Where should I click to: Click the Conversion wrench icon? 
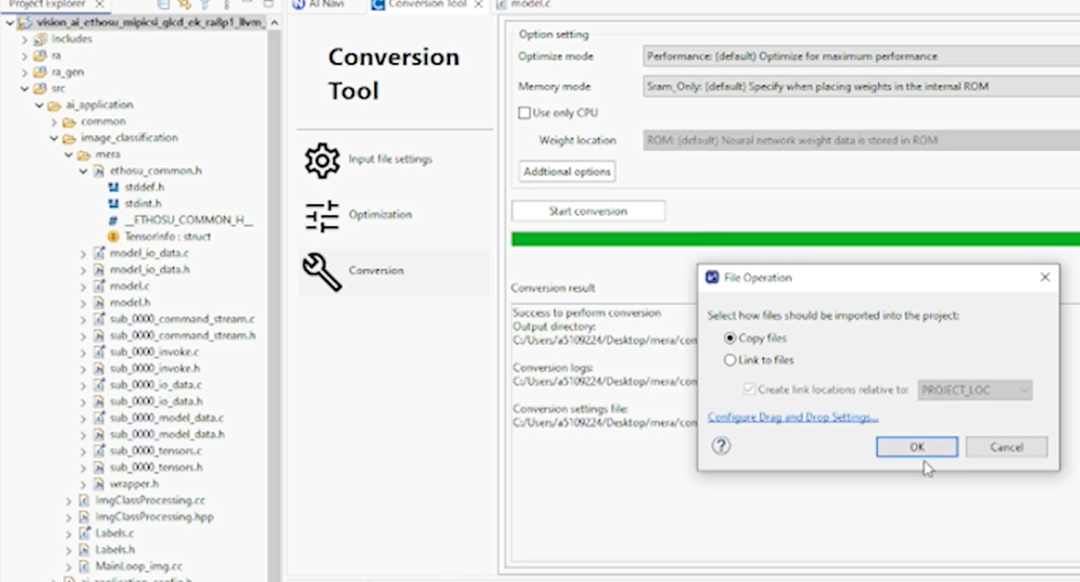coord(322,271)
